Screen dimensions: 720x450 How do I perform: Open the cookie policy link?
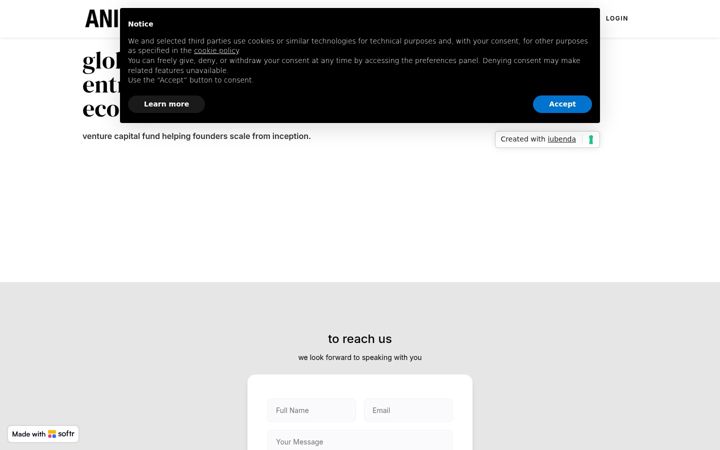tap(216, 51)
